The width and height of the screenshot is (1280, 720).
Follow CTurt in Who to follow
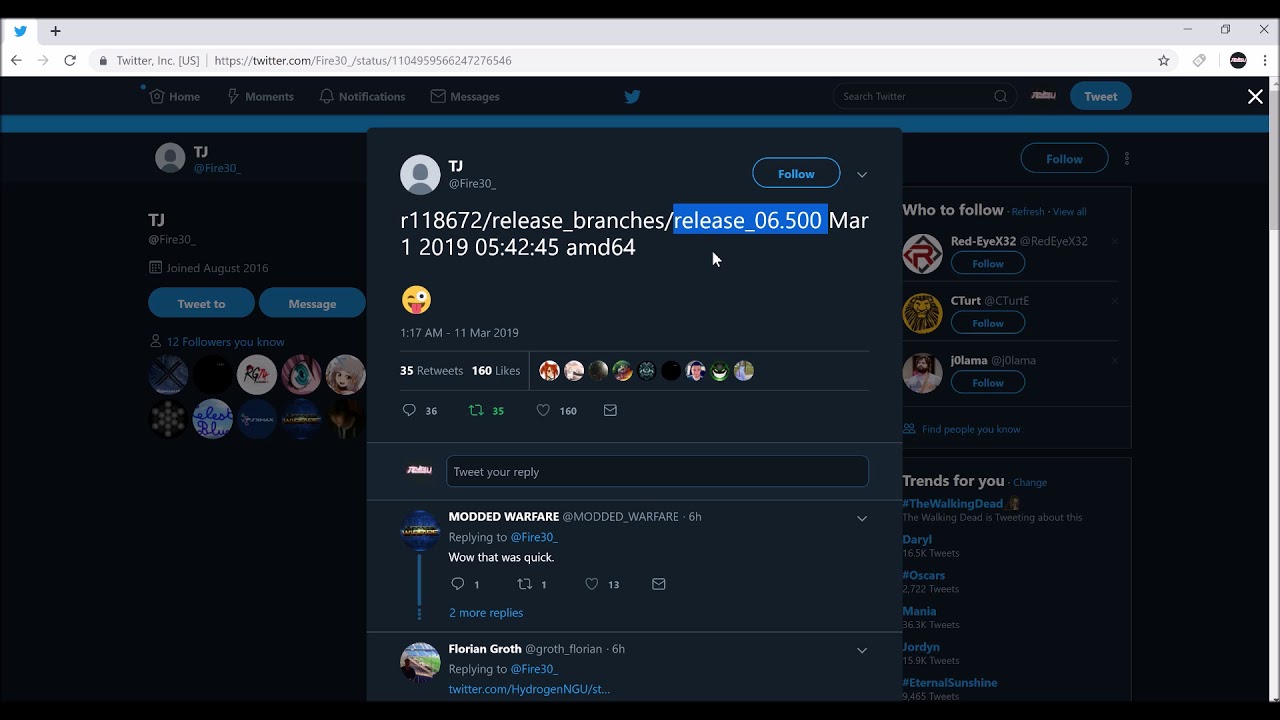tap(987, 323)
